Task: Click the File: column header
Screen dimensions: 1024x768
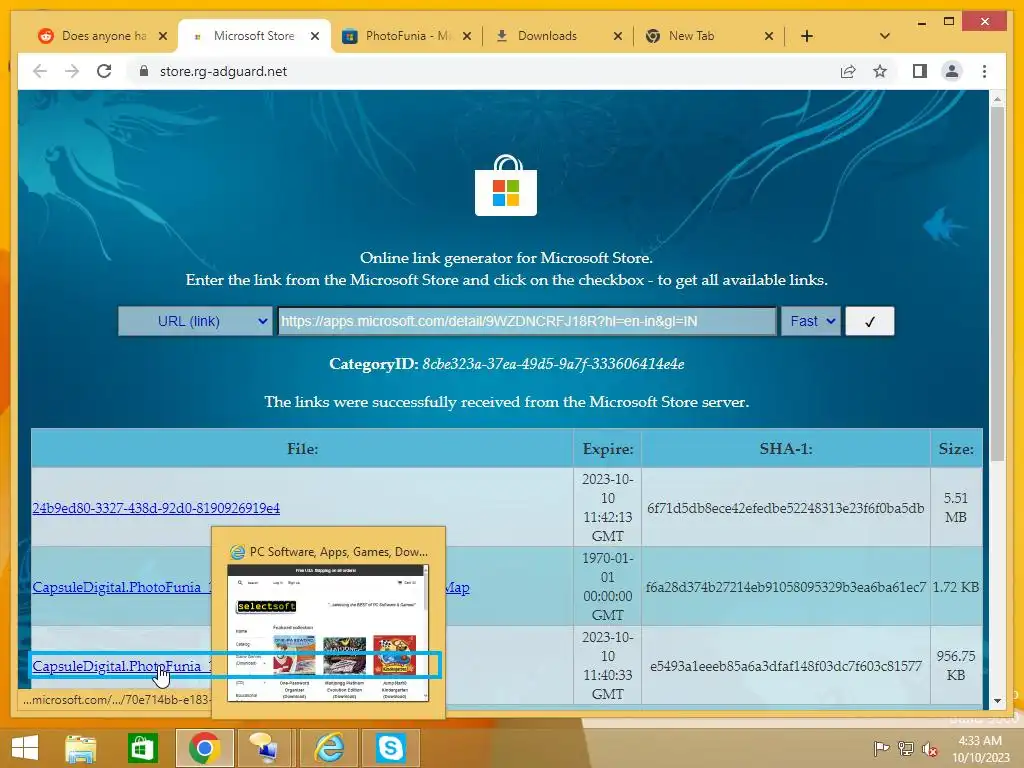Action: point(302,449)
